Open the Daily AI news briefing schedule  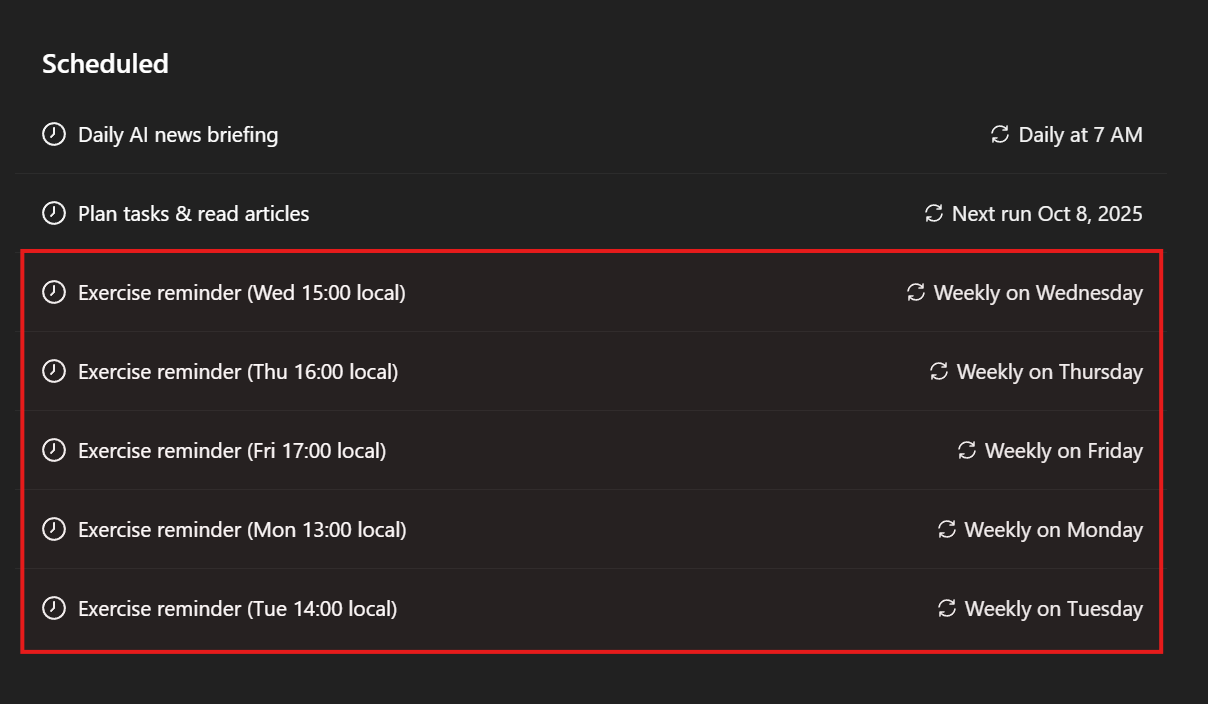178,134
